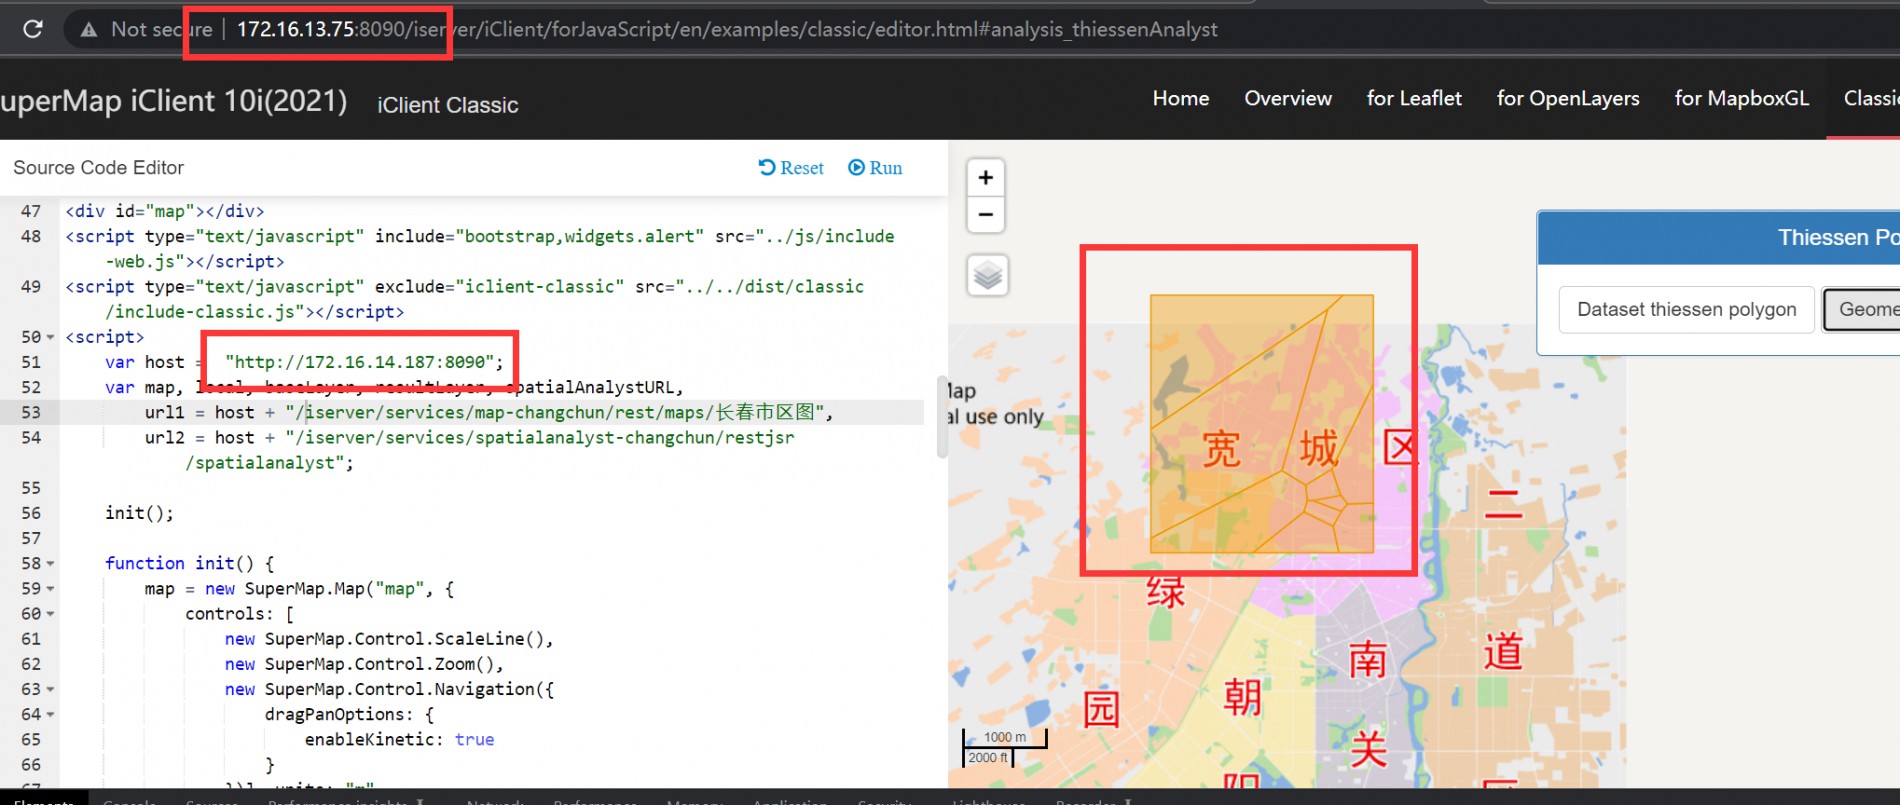Open the map layer switcher
1900x805 pixels.
pos(988,275)
